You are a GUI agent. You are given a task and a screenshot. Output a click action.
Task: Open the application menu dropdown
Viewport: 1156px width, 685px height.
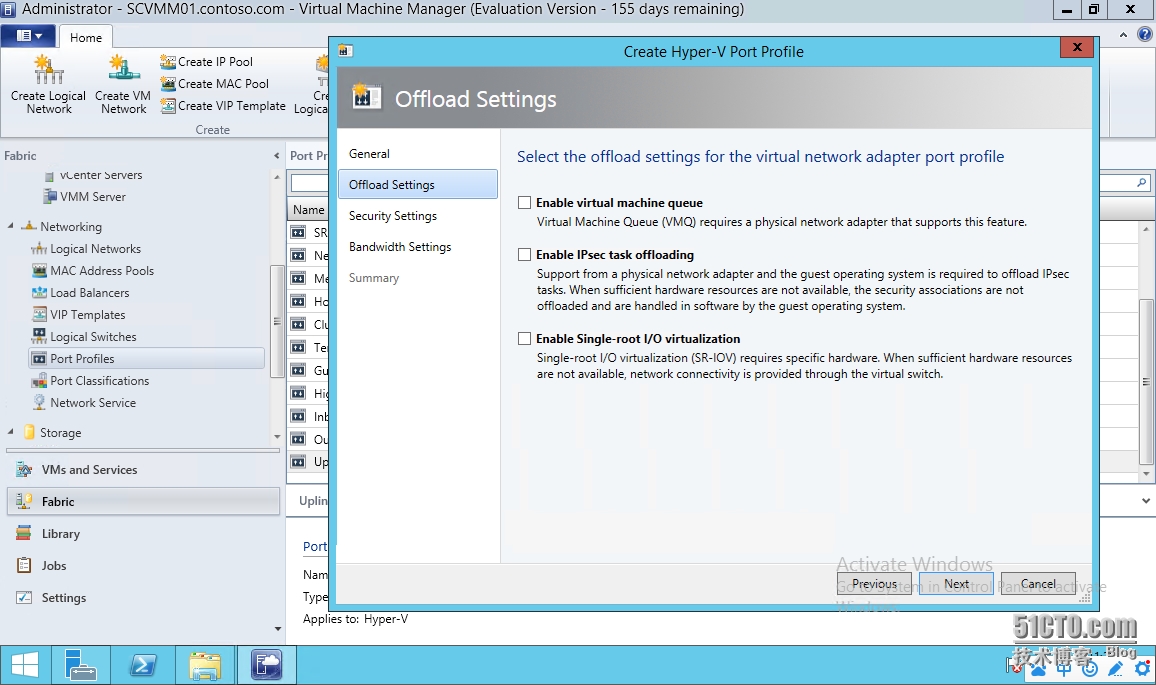click(x=29, y=36)
